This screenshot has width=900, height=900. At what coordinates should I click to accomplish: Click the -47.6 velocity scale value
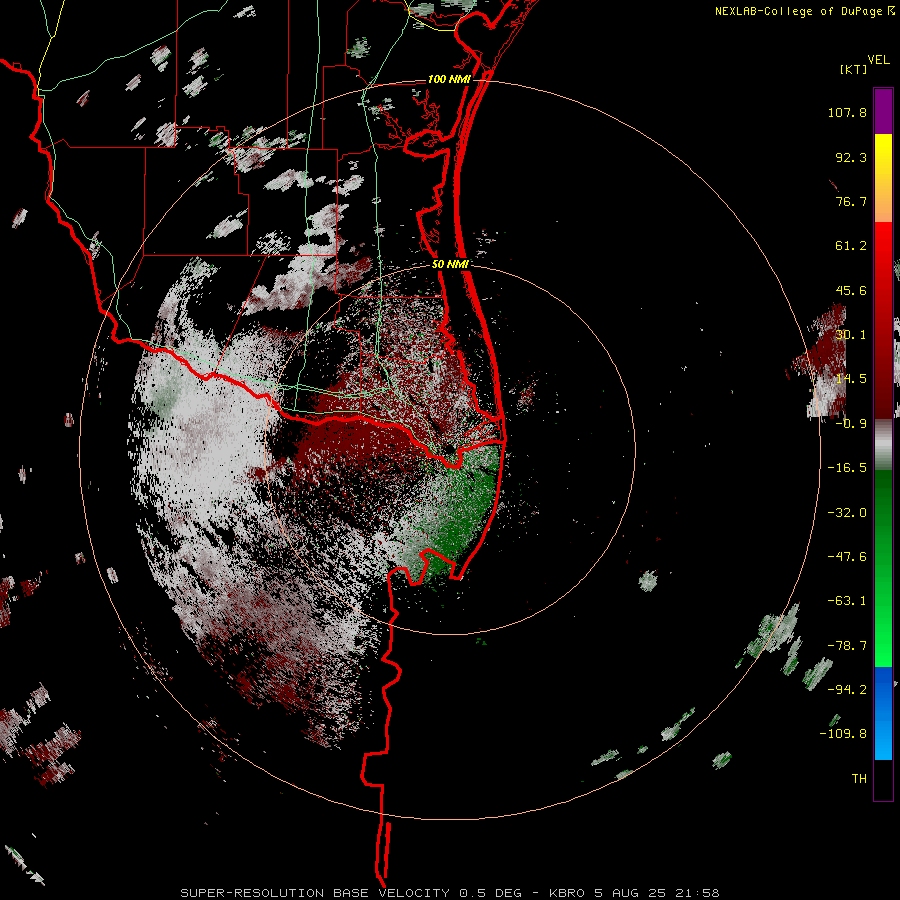coord(847,557)
